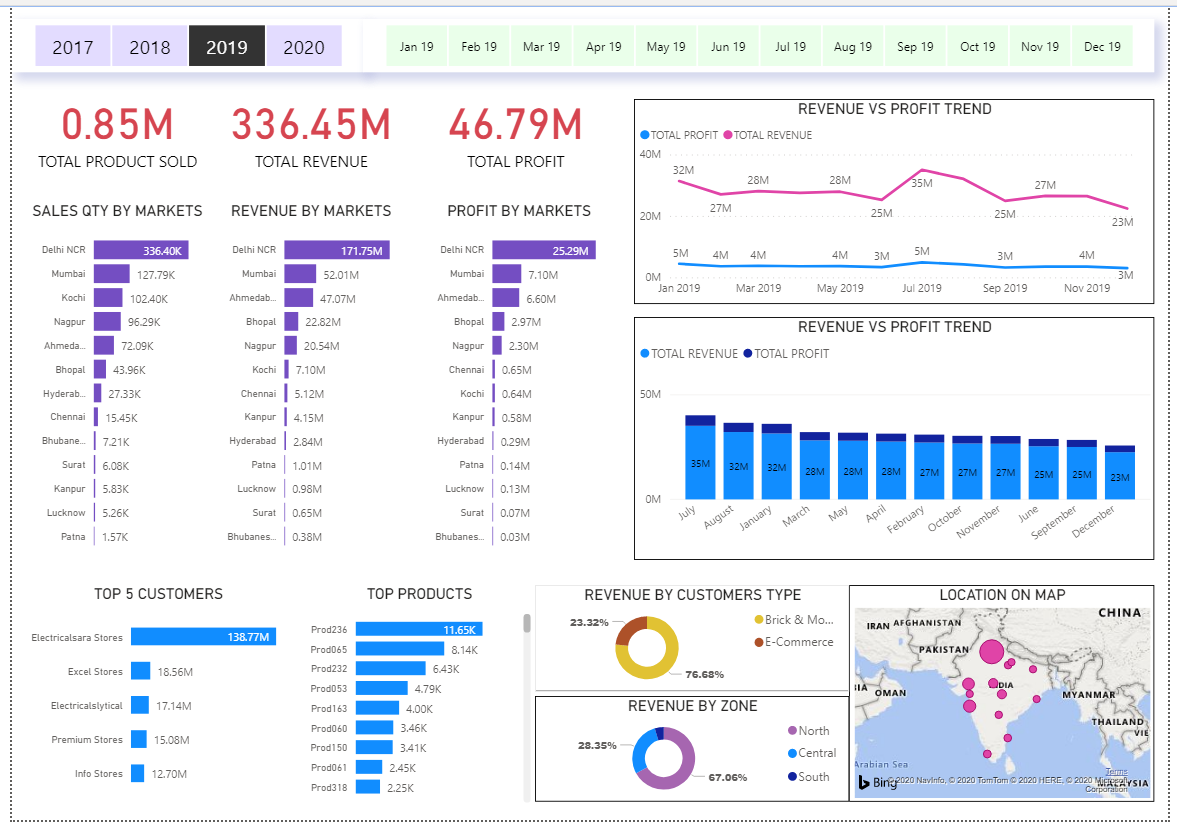Switch to the 2017 year tab
Screen dimensions: 1177x828
pos(72,45)
